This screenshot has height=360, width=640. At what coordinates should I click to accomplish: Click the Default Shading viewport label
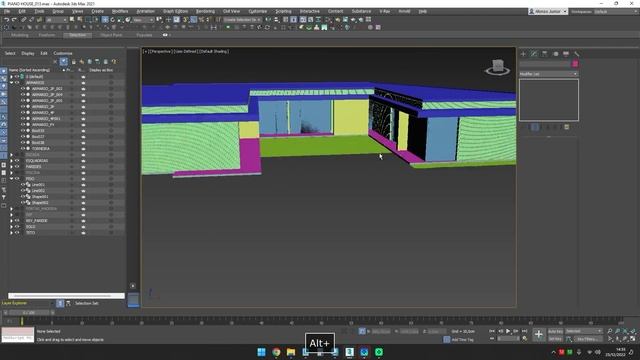pyautogui.click(x=214, y=51)
